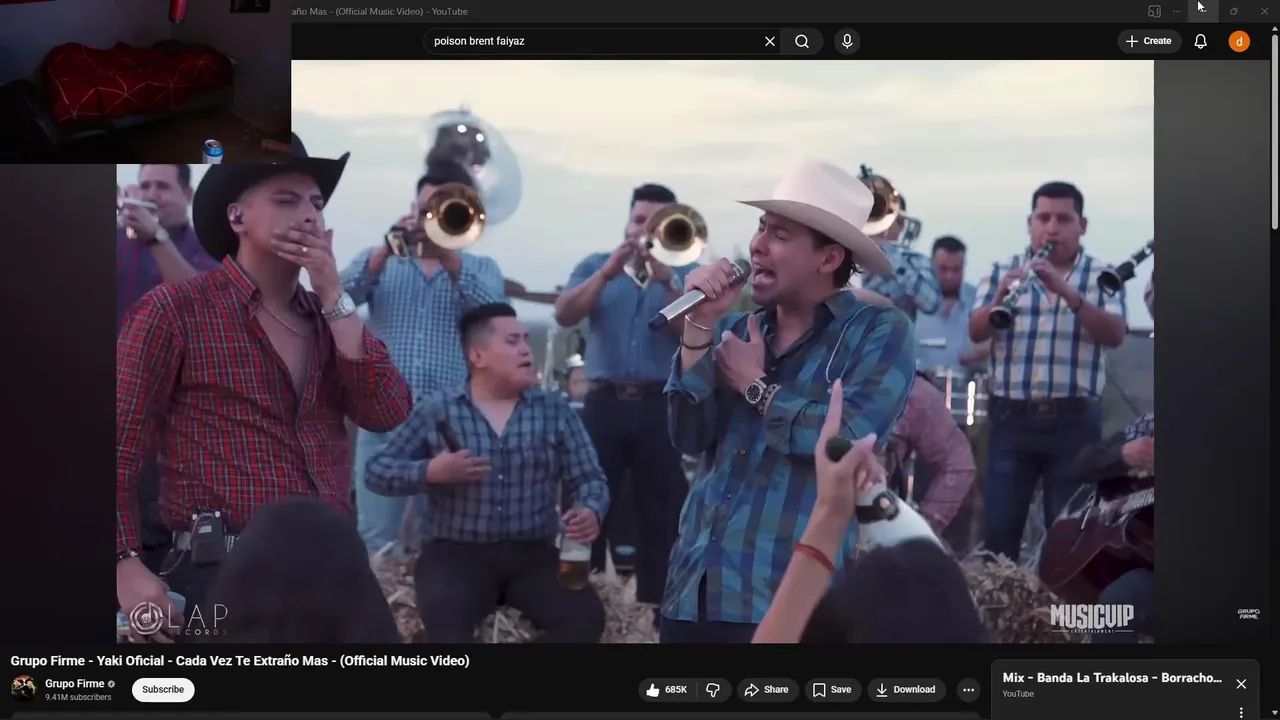Click the music video player to pause
This screenshot has width=1280, height=720.
[635, 351]
